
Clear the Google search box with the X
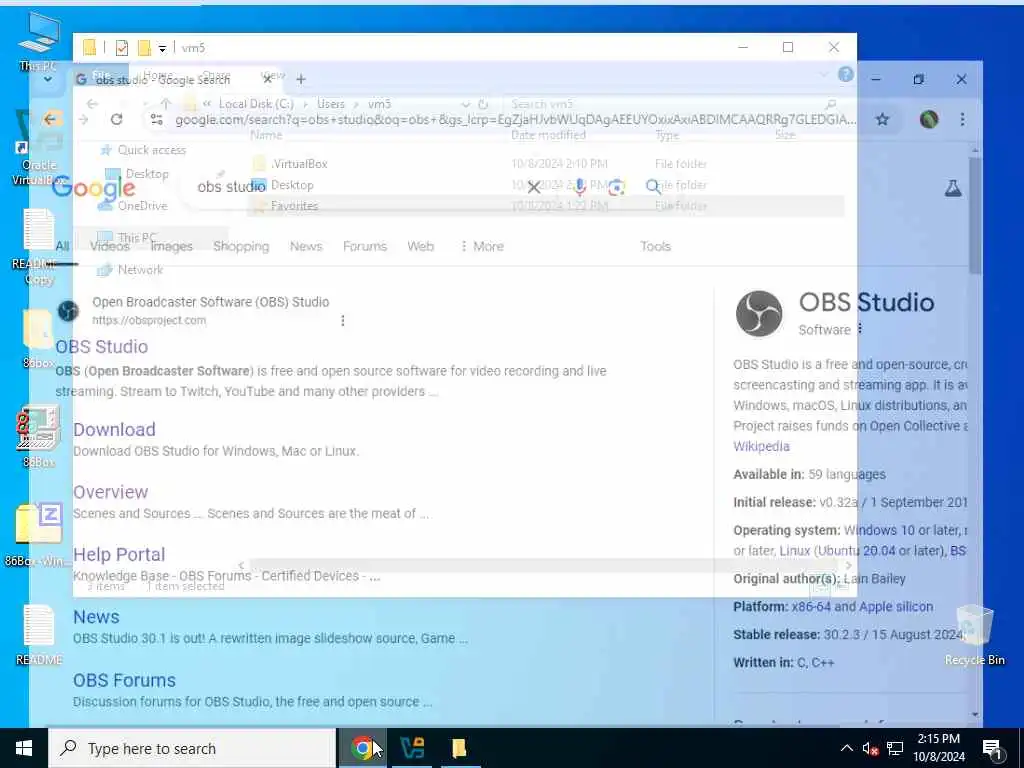pyautogui.click(x=534, y=187)
